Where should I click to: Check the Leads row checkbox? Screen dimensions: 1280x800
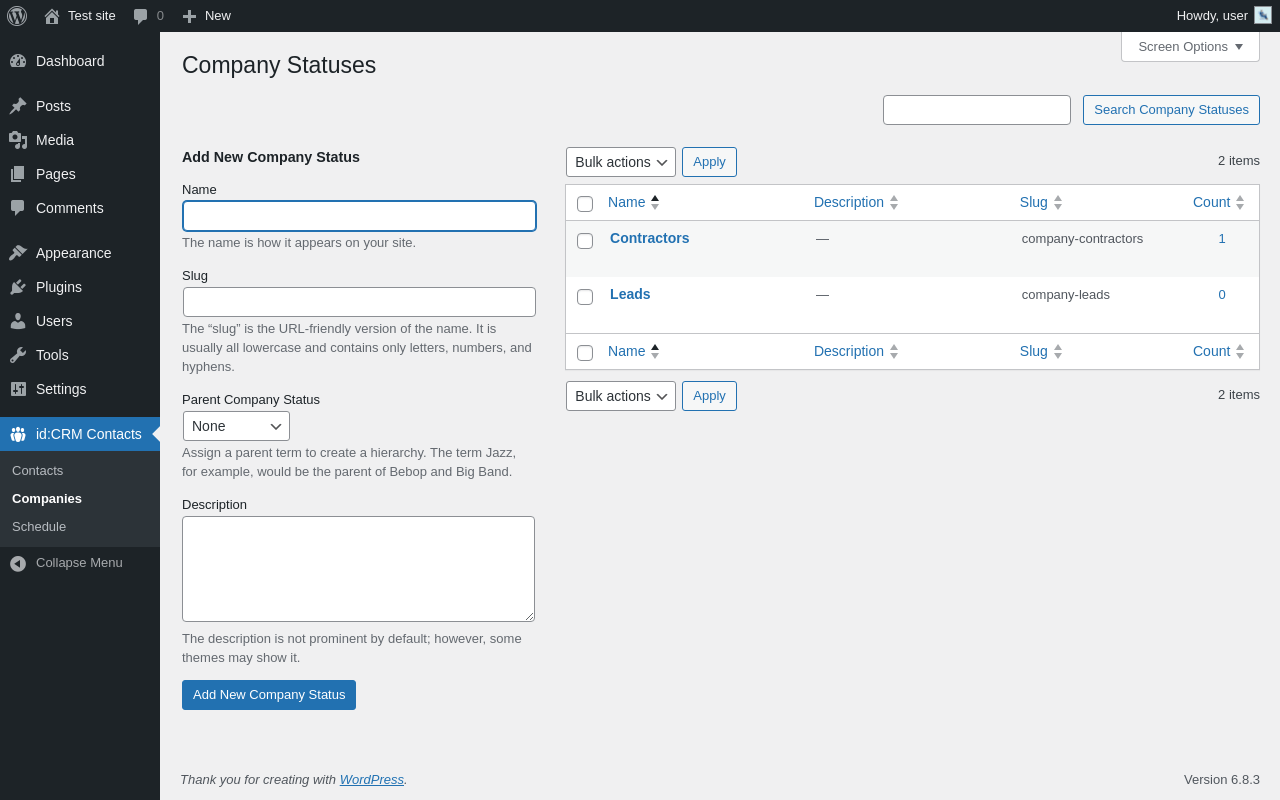[x=585, y=297]
